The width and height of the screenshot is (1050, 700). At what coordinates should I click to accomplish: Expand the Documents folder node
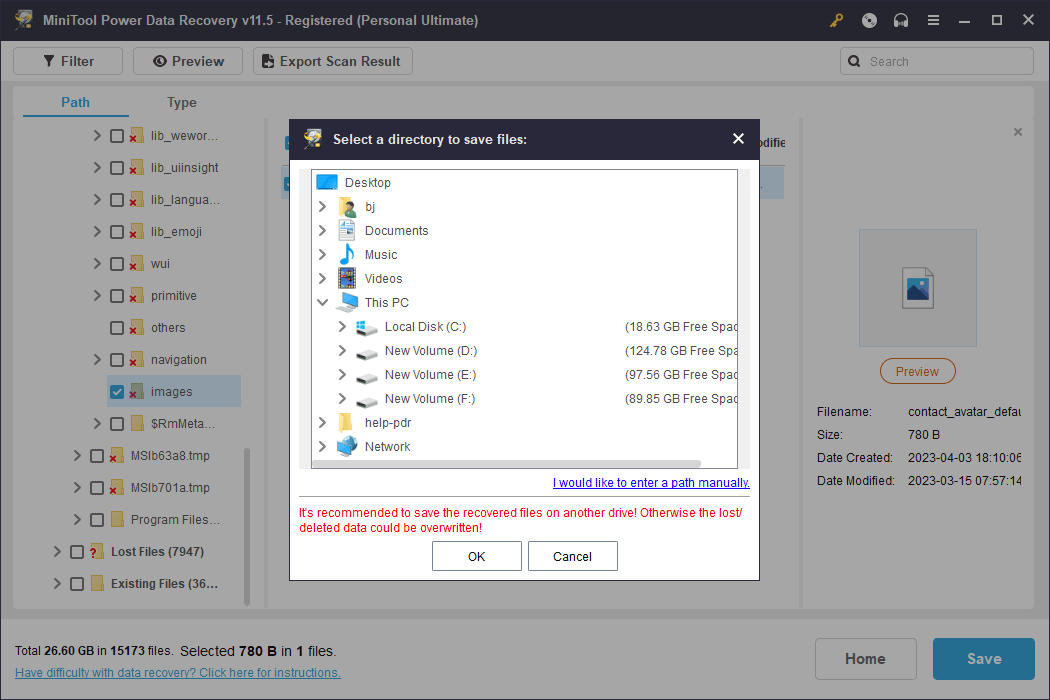coord(322,231)
